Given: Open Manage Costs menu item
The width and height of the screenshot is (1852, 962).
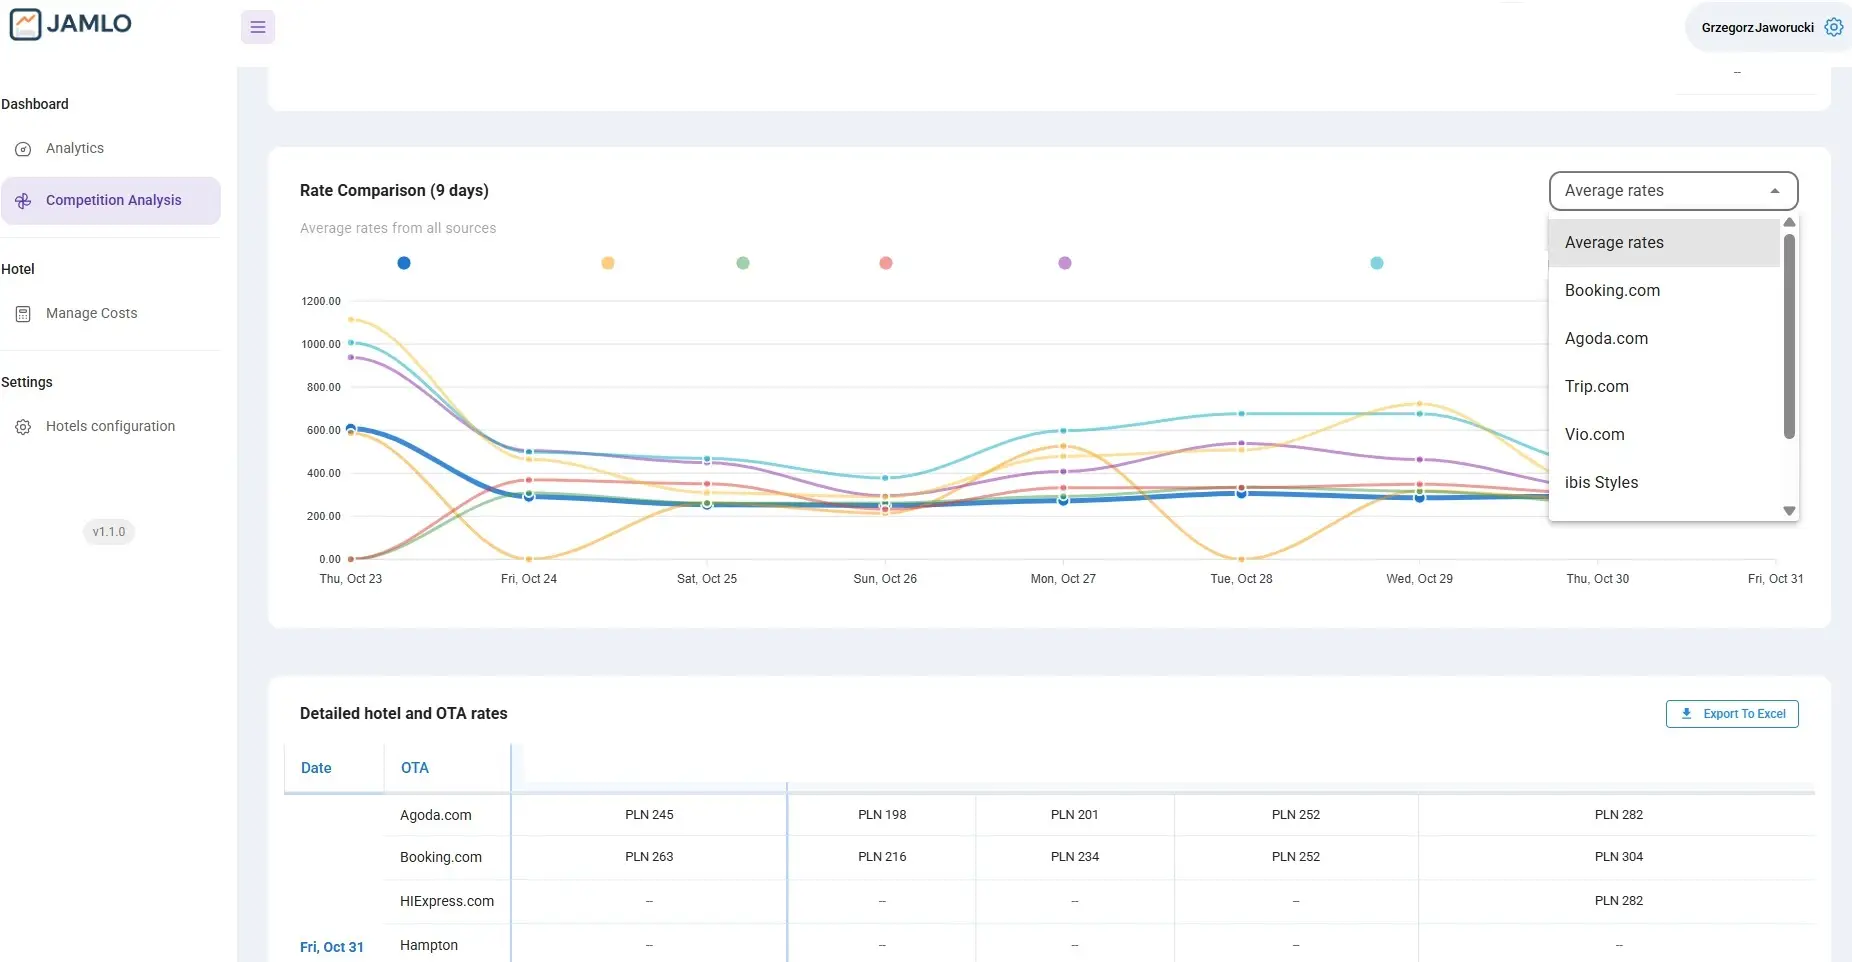Looking at the screenshot, I should tap(91, 314).
